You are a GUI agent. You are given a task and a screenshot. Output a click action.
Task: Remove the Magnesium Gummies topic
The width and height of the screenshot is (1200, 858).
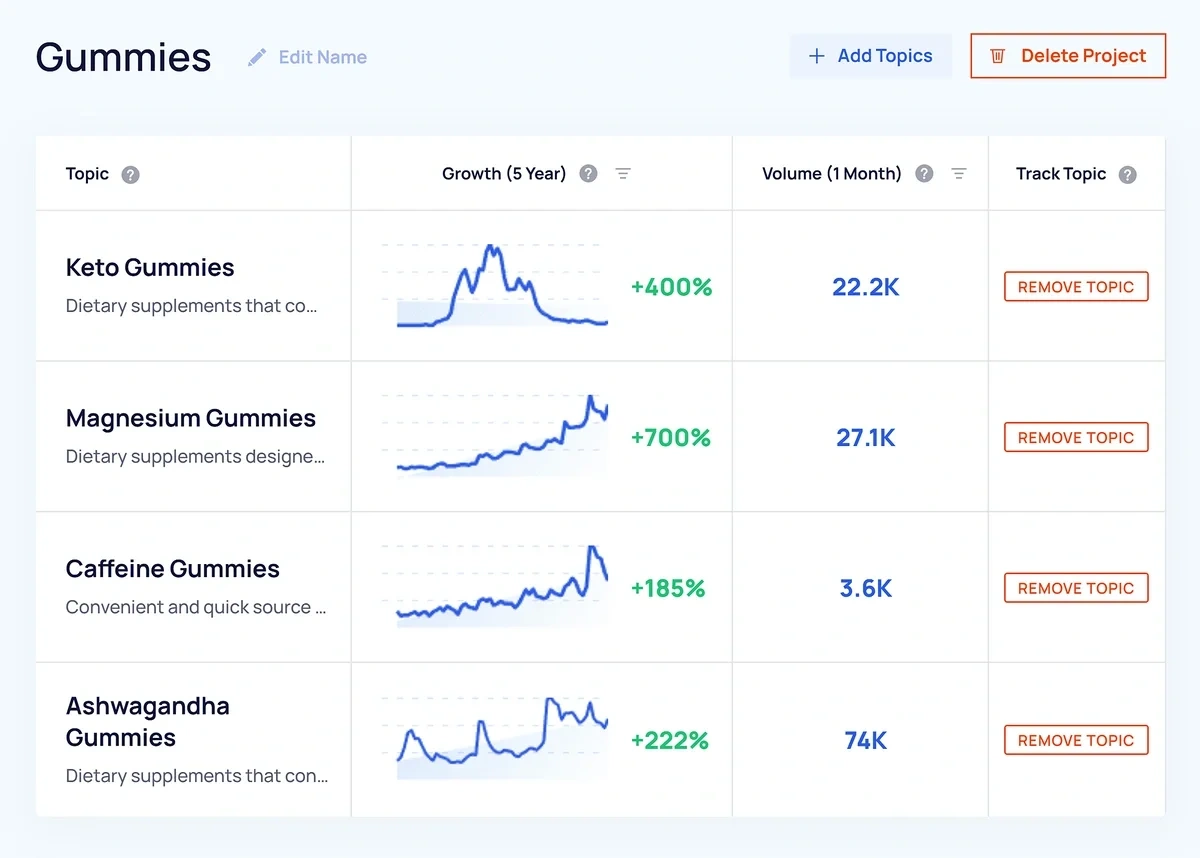pyautogui.click(x=1075, y=437)
